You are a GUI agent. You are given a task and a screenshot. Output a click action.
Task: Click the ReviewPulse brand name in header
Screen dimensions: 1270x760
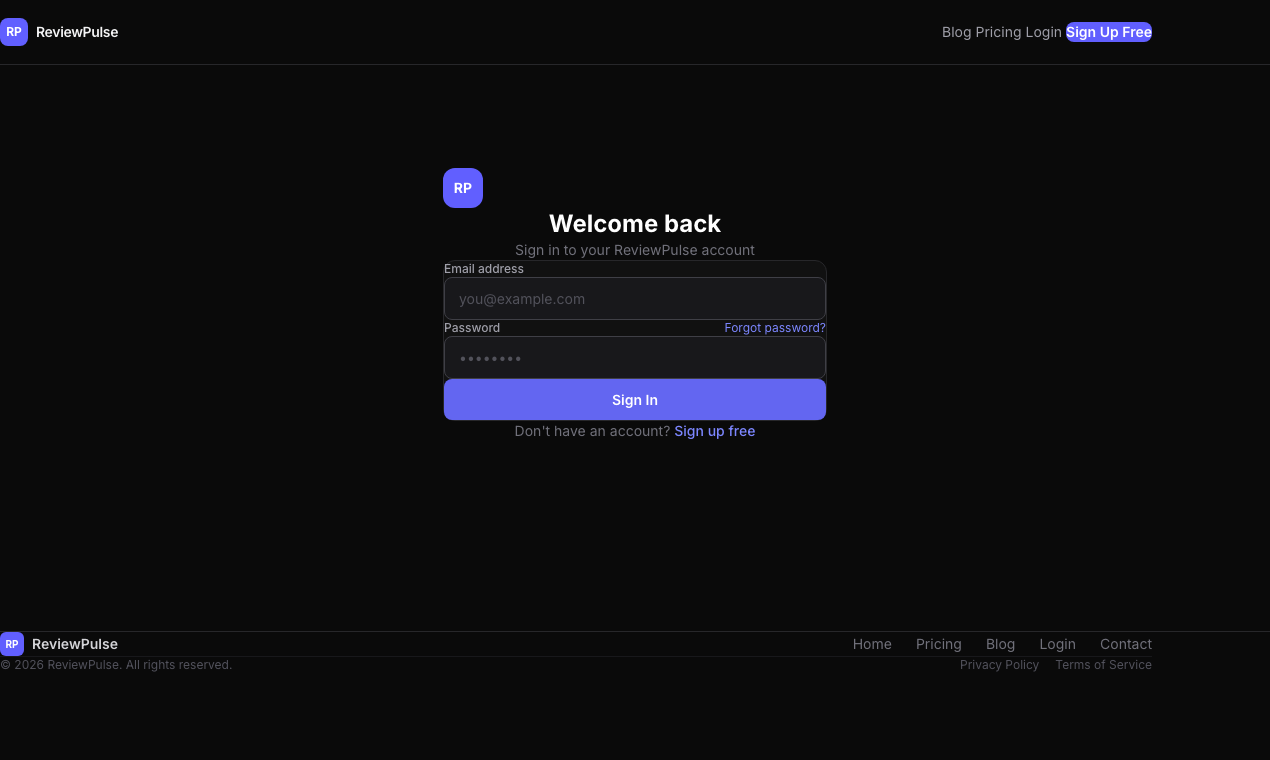[x=76, y=32]
